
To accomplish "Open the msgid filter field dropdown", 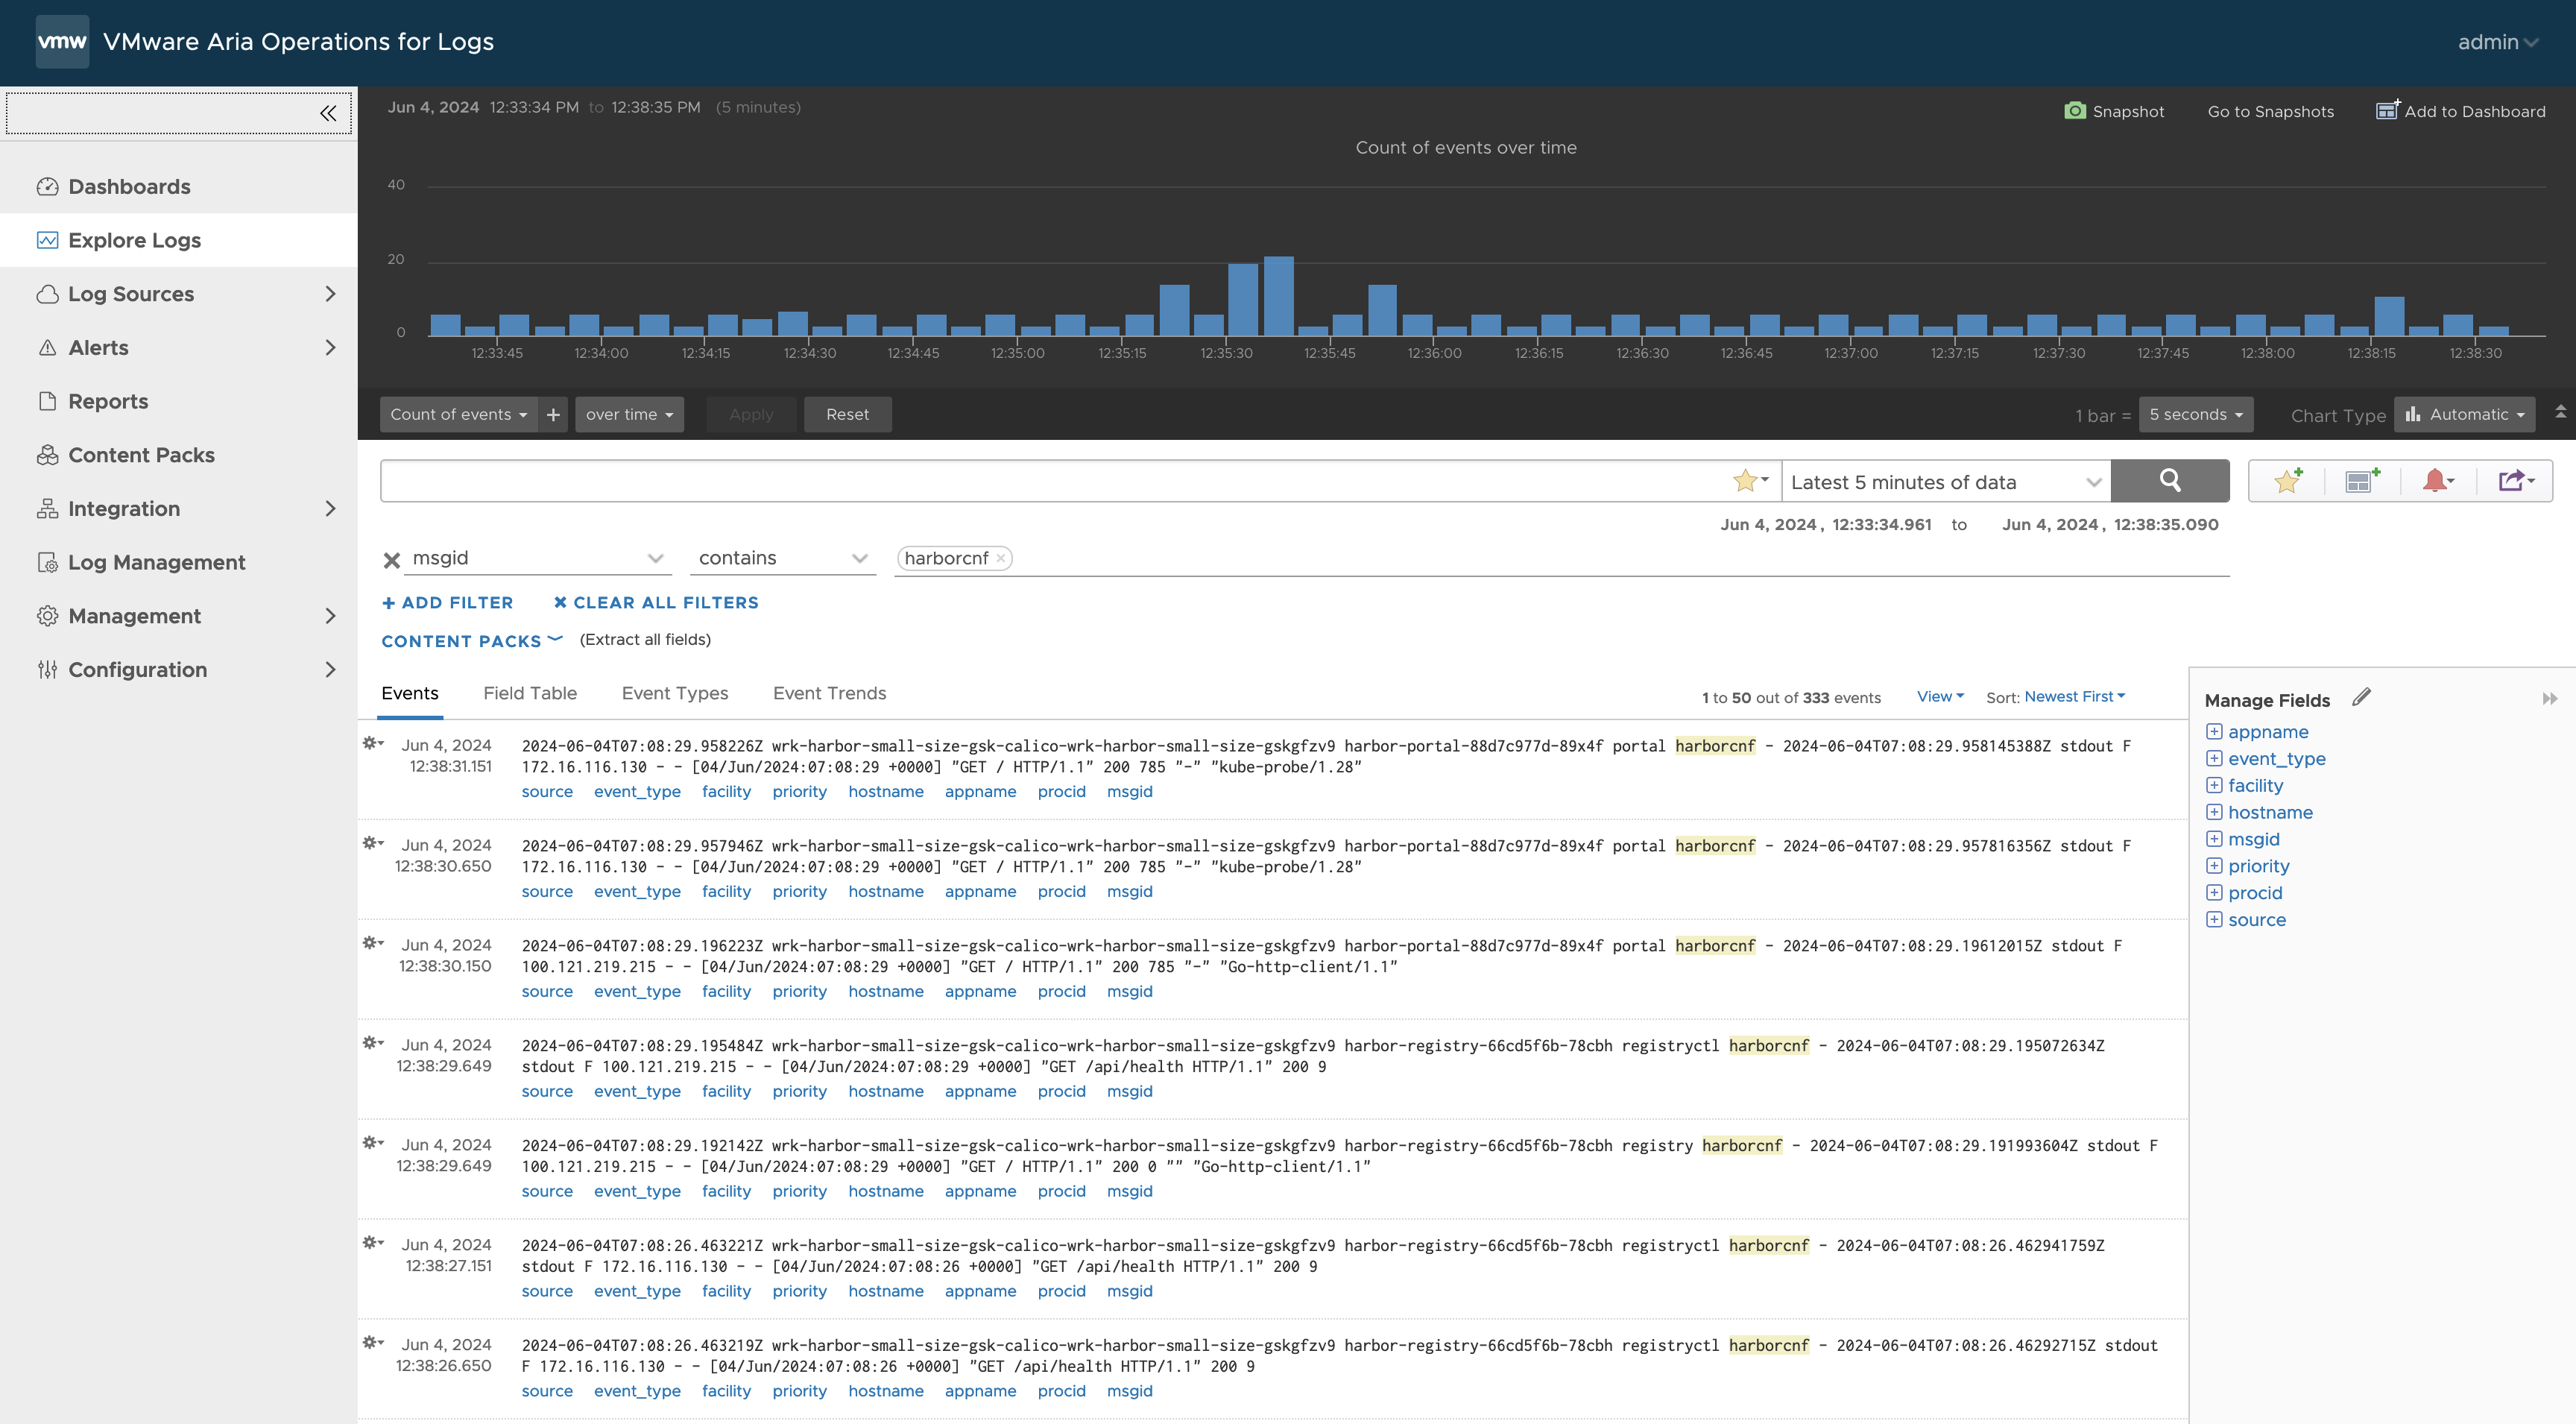I will coord(538,558).
